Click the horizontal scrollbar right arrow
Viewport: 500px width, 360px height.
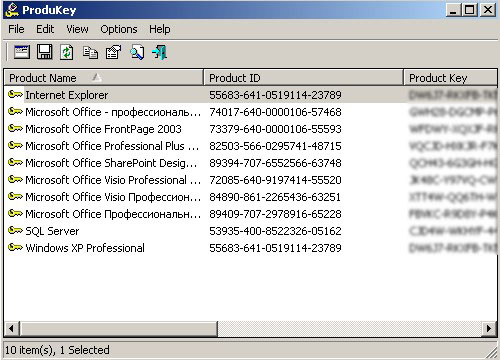click(489, 329)
